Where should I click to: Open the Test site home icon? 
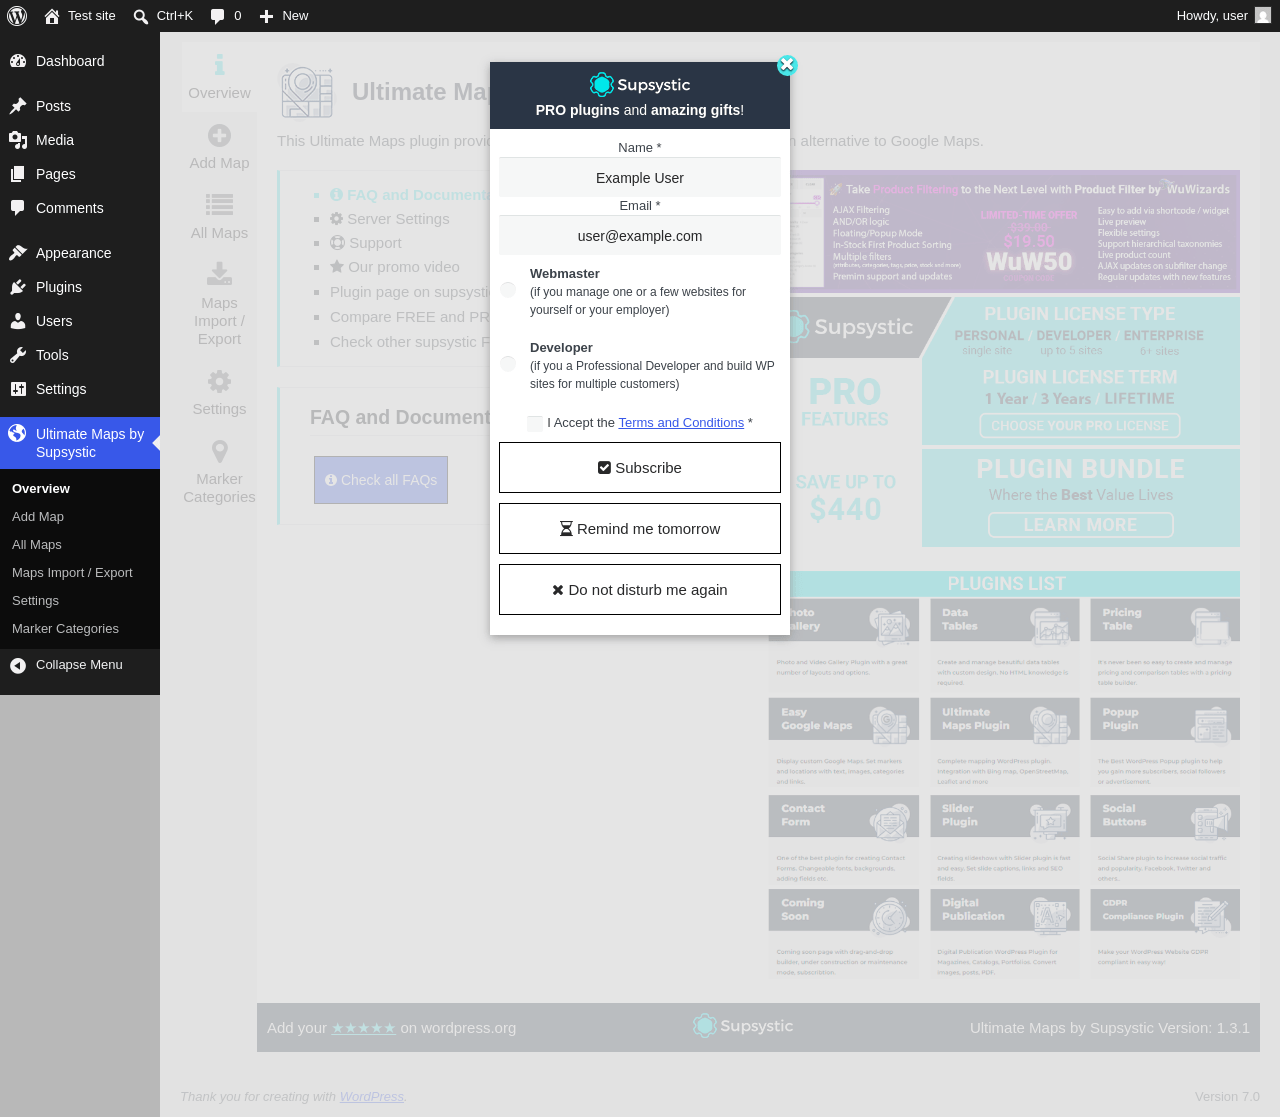[x=52, y=16]
